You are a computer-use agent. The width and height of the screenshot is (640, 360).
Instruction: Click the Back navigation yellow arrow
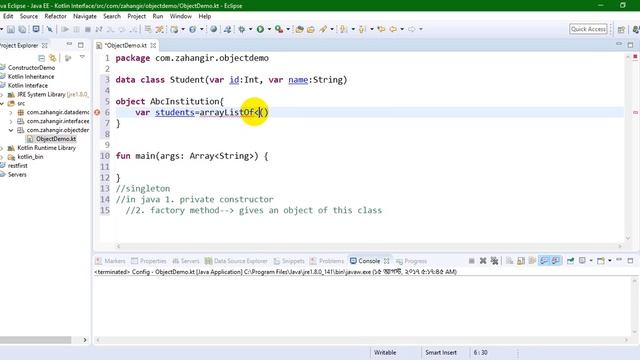[393, 29]
